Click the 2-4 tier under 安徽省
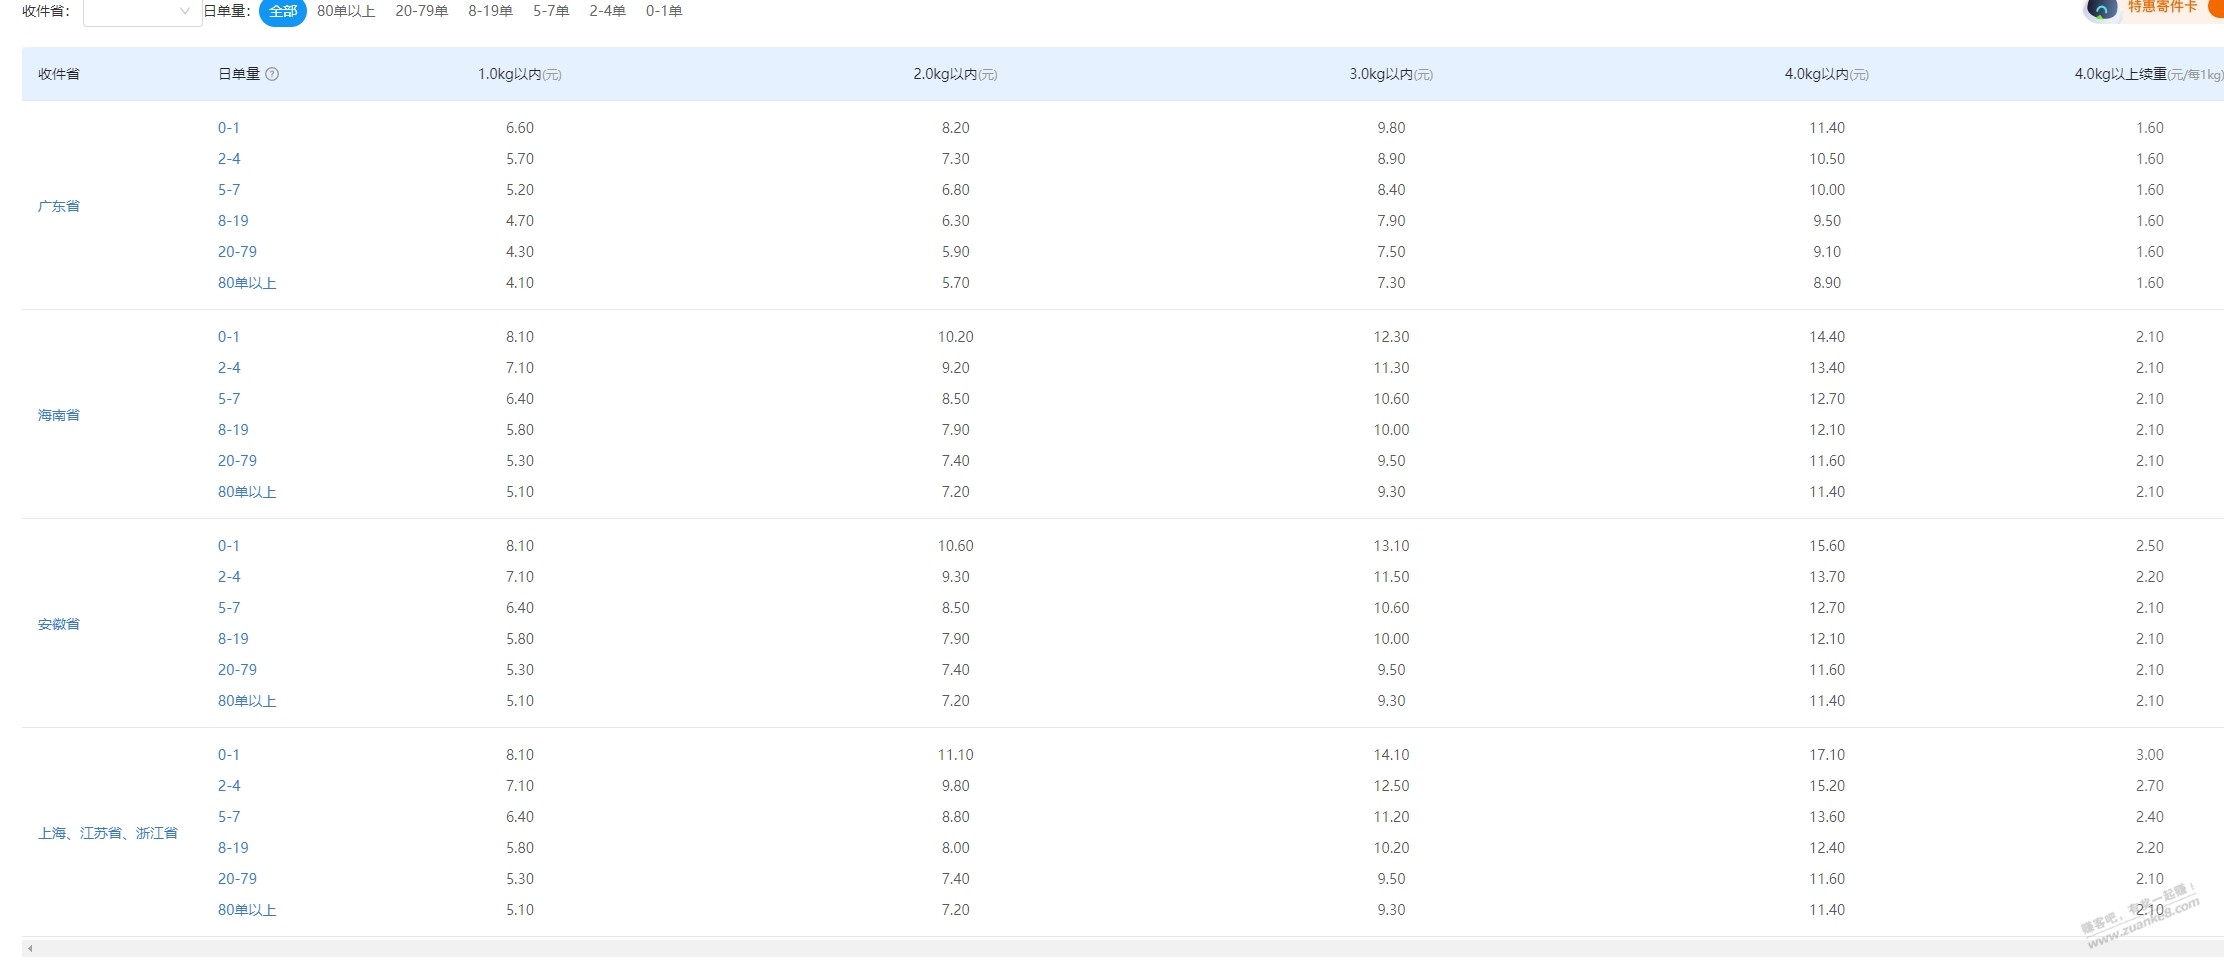The image size is (2224, 968). pyautogui.click(x=229, y=577)
